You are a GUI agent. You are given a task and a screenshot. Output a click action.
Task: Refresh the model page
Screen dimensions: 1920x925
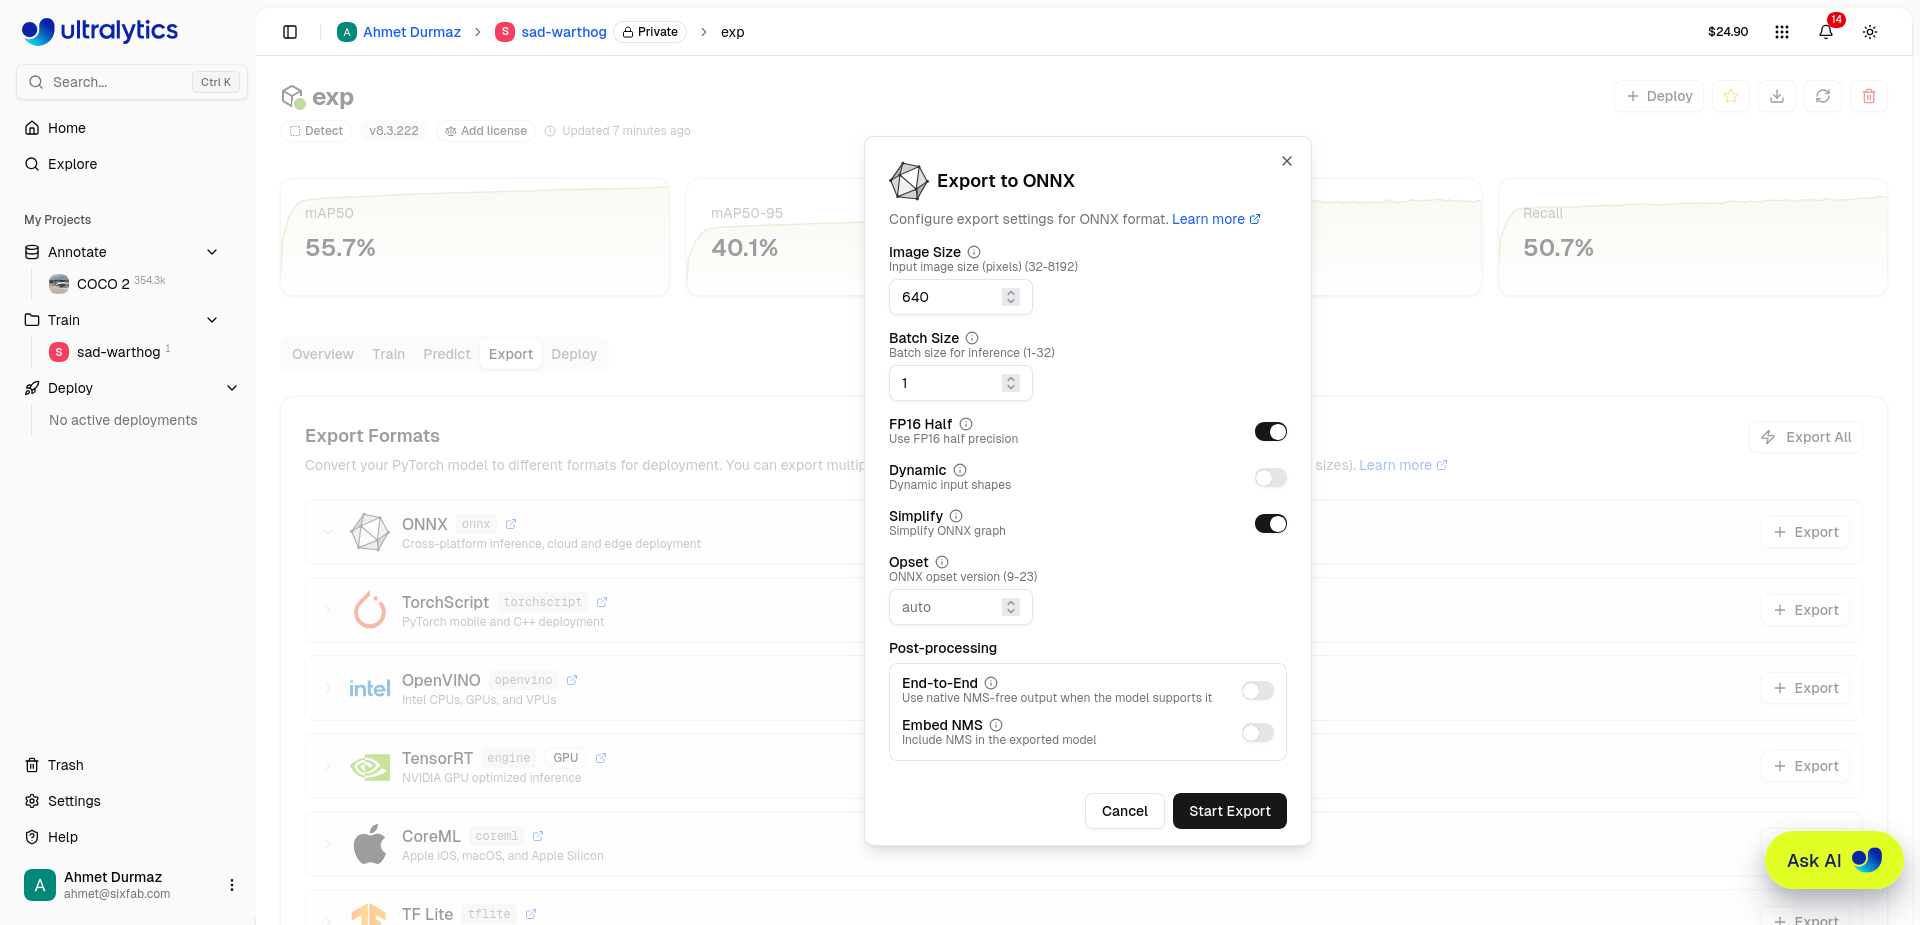coord(1823,96)
